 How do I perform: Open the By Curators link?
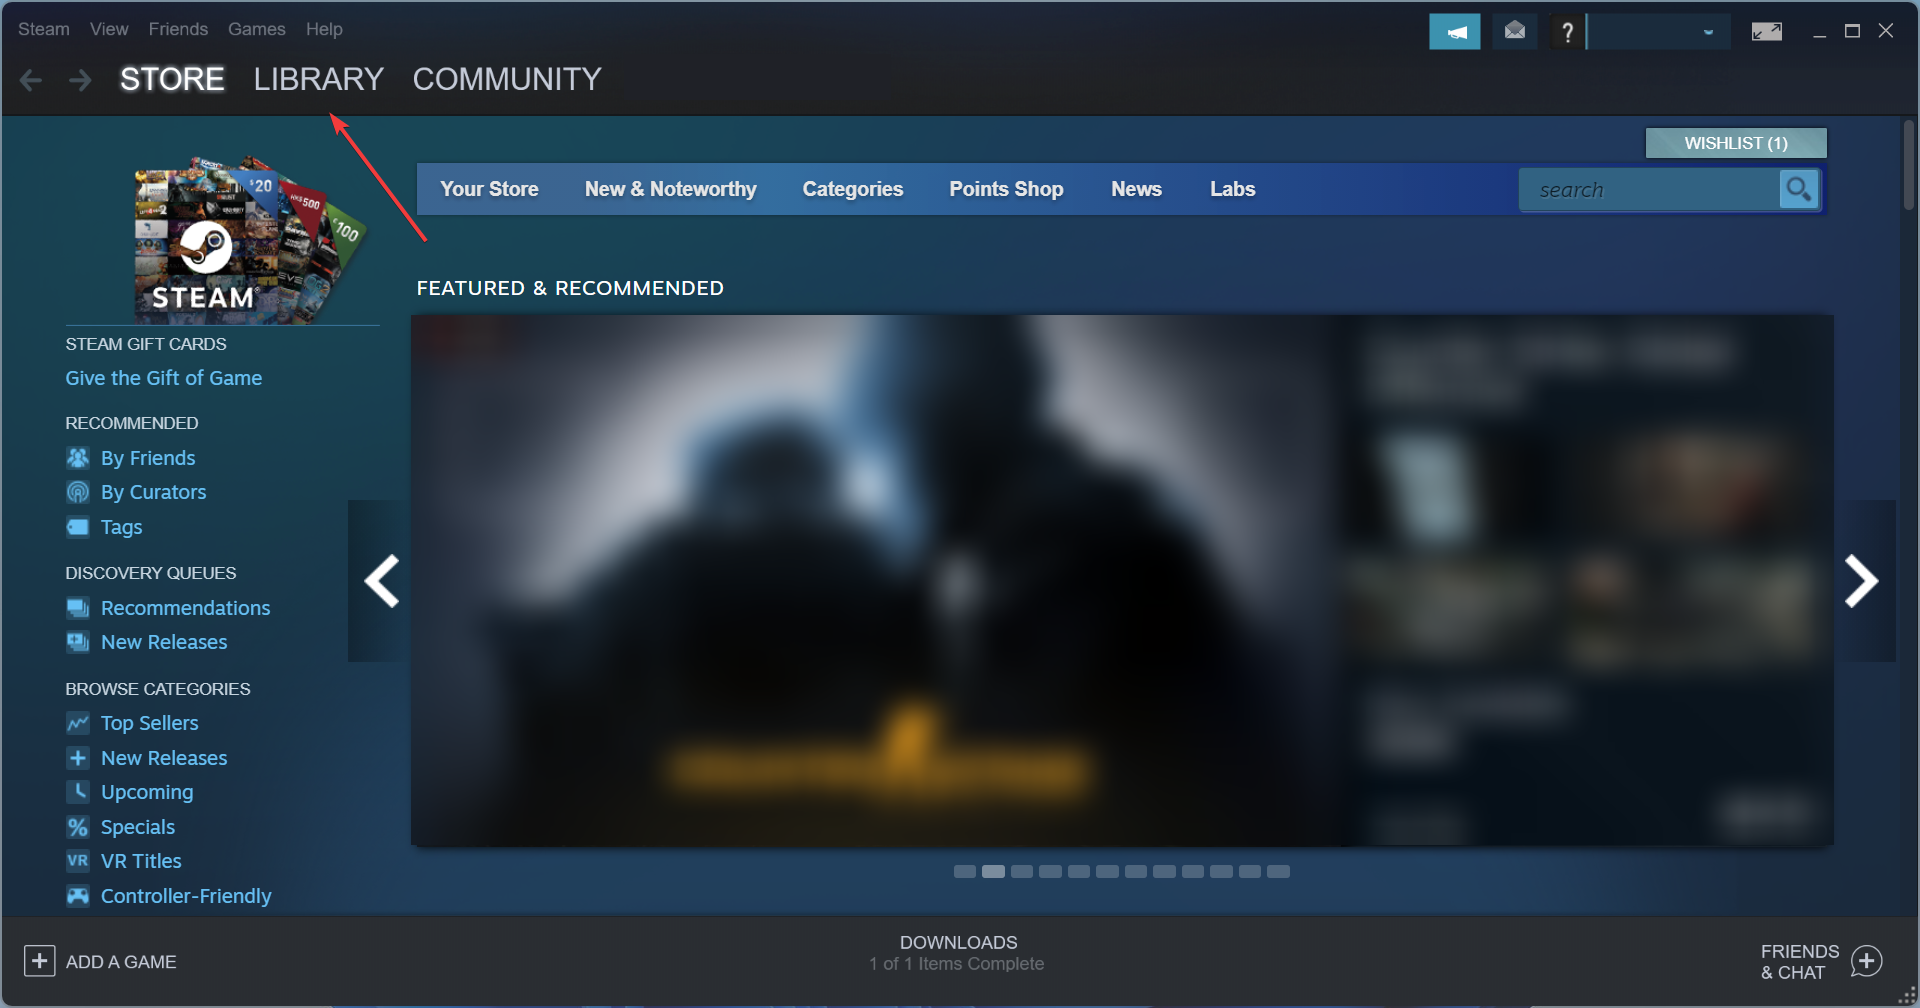[x=153, y=492]
